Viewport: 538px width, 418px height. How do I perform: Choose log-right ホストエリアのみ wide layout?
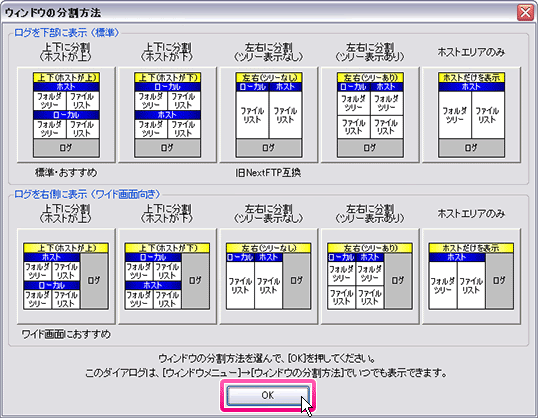471,276
